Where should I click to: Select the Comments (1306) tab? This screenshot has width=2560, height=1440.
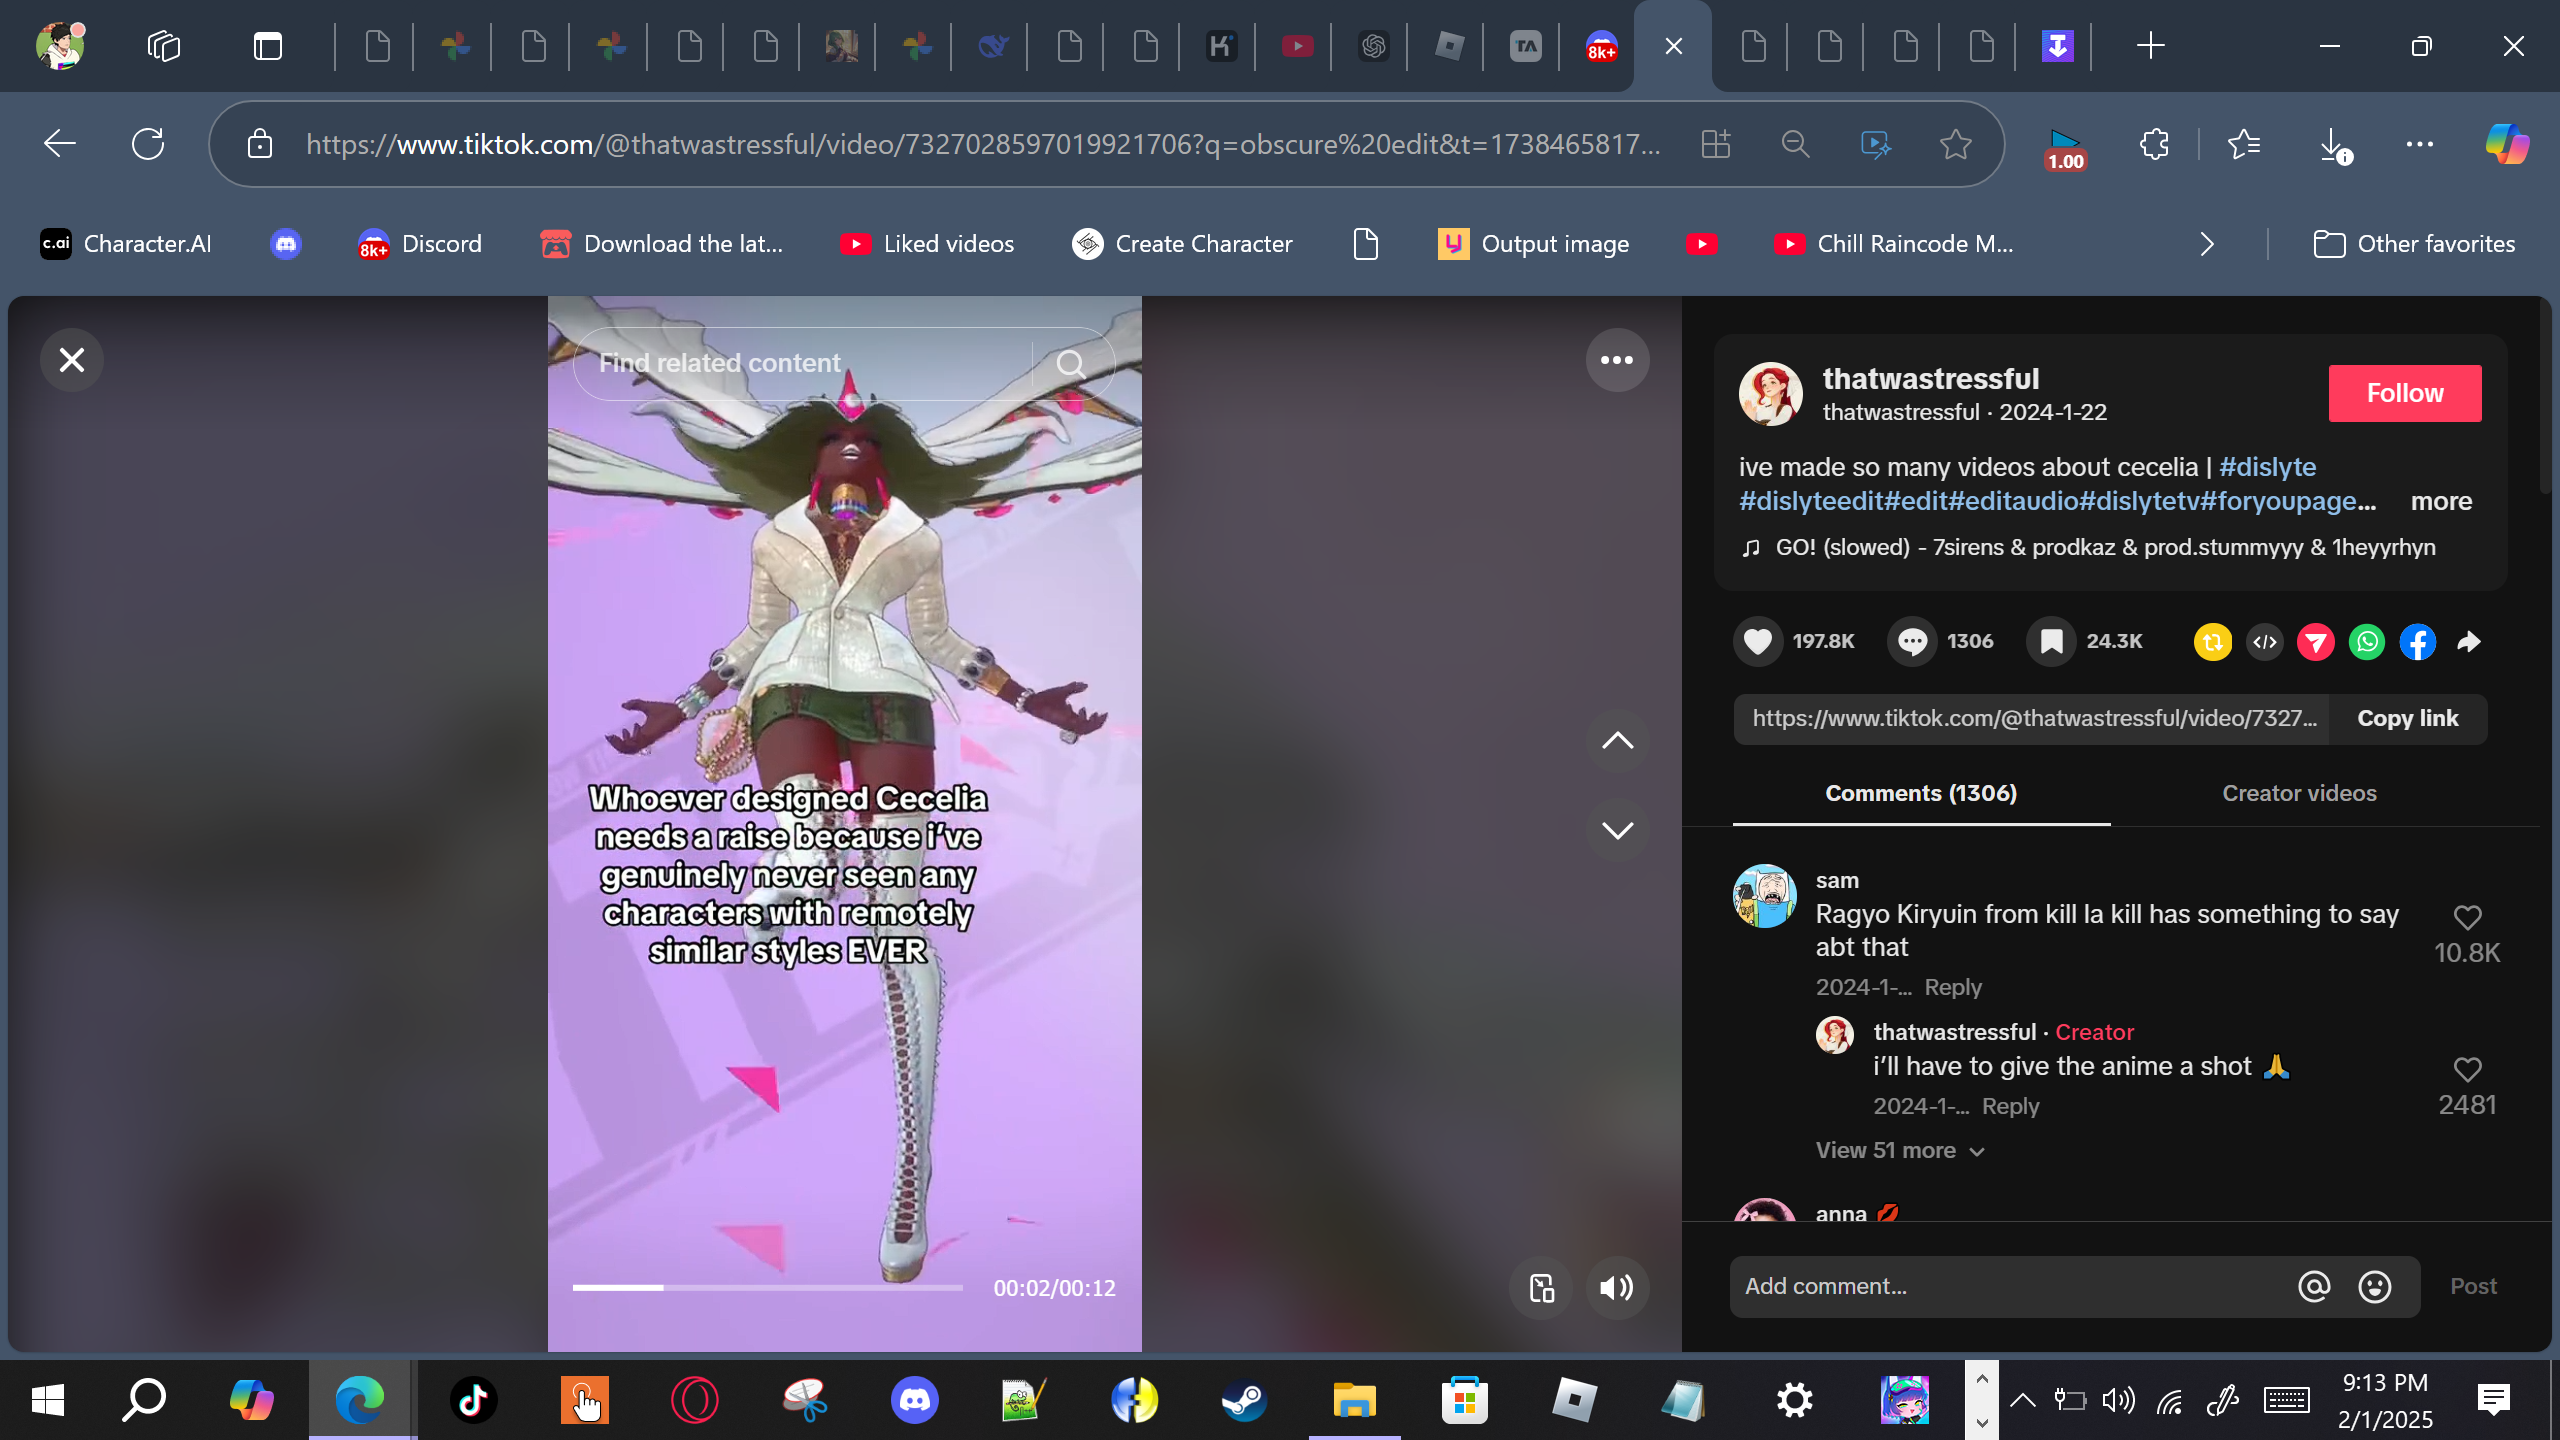[x=1920, y=793]
